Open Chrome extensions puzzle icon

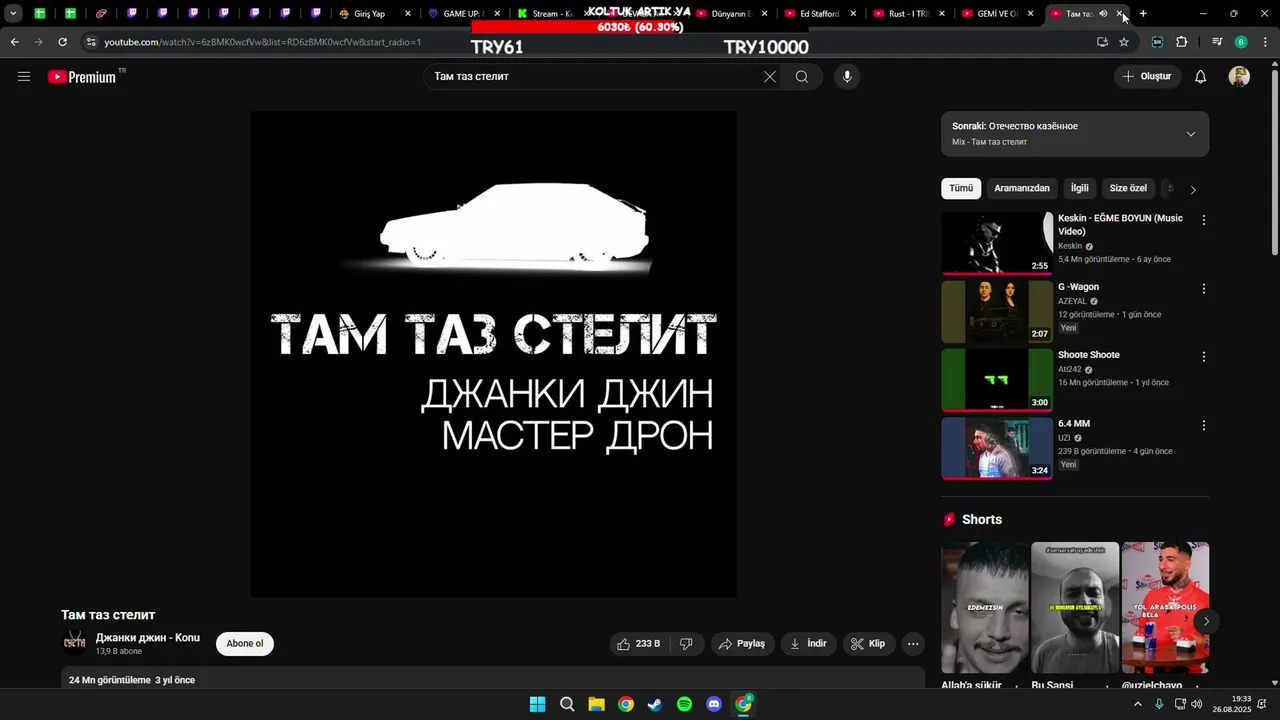point(1181,42)
